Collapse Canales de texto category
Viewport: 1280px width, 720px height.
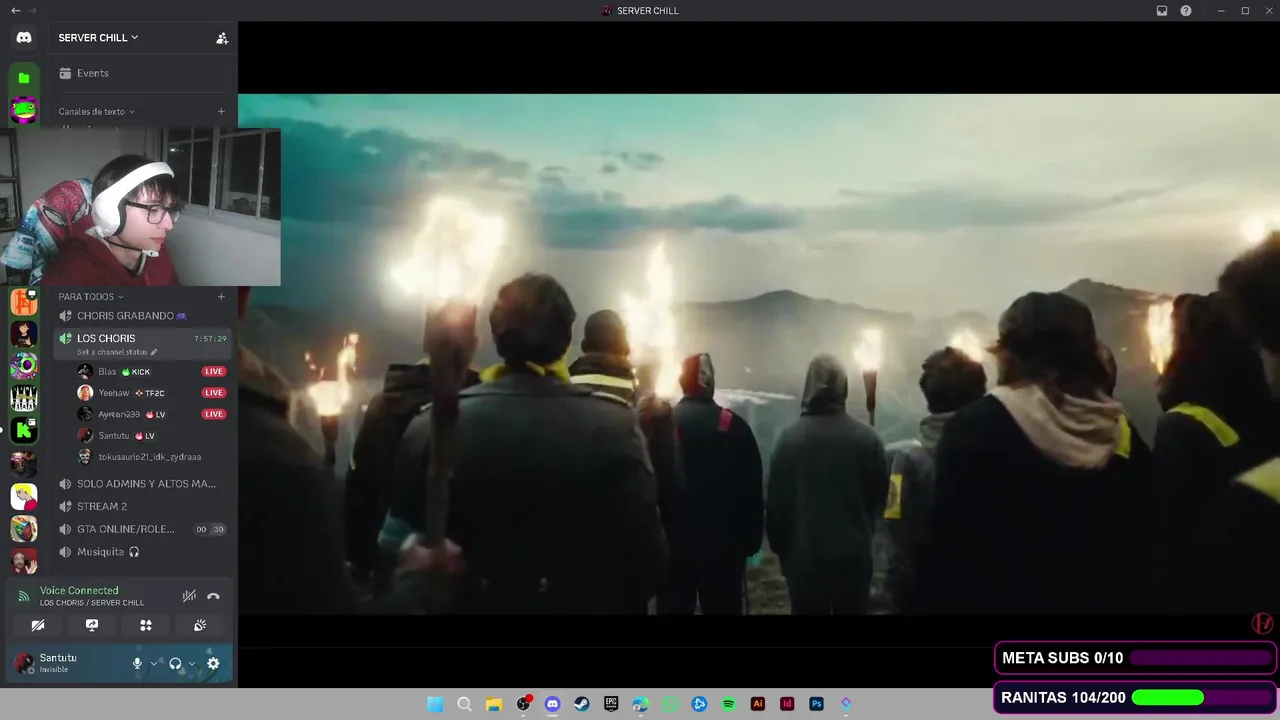(97, 112)
